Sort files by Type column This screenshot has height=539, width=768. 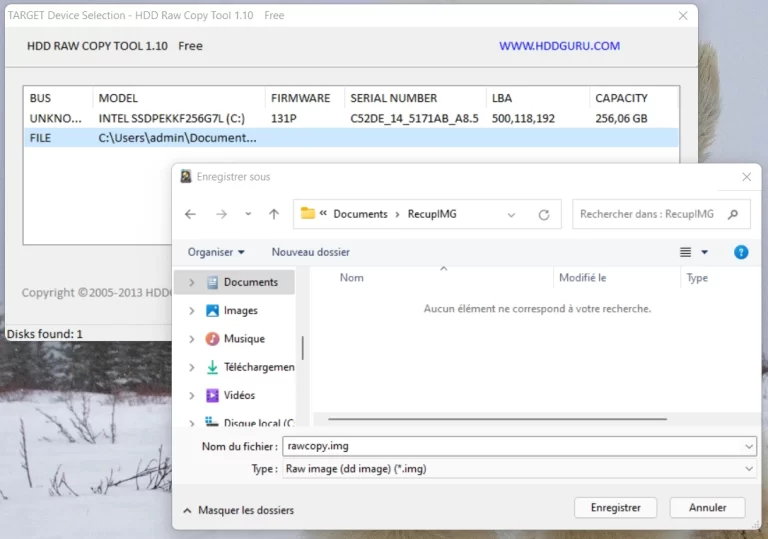(697, 278)
